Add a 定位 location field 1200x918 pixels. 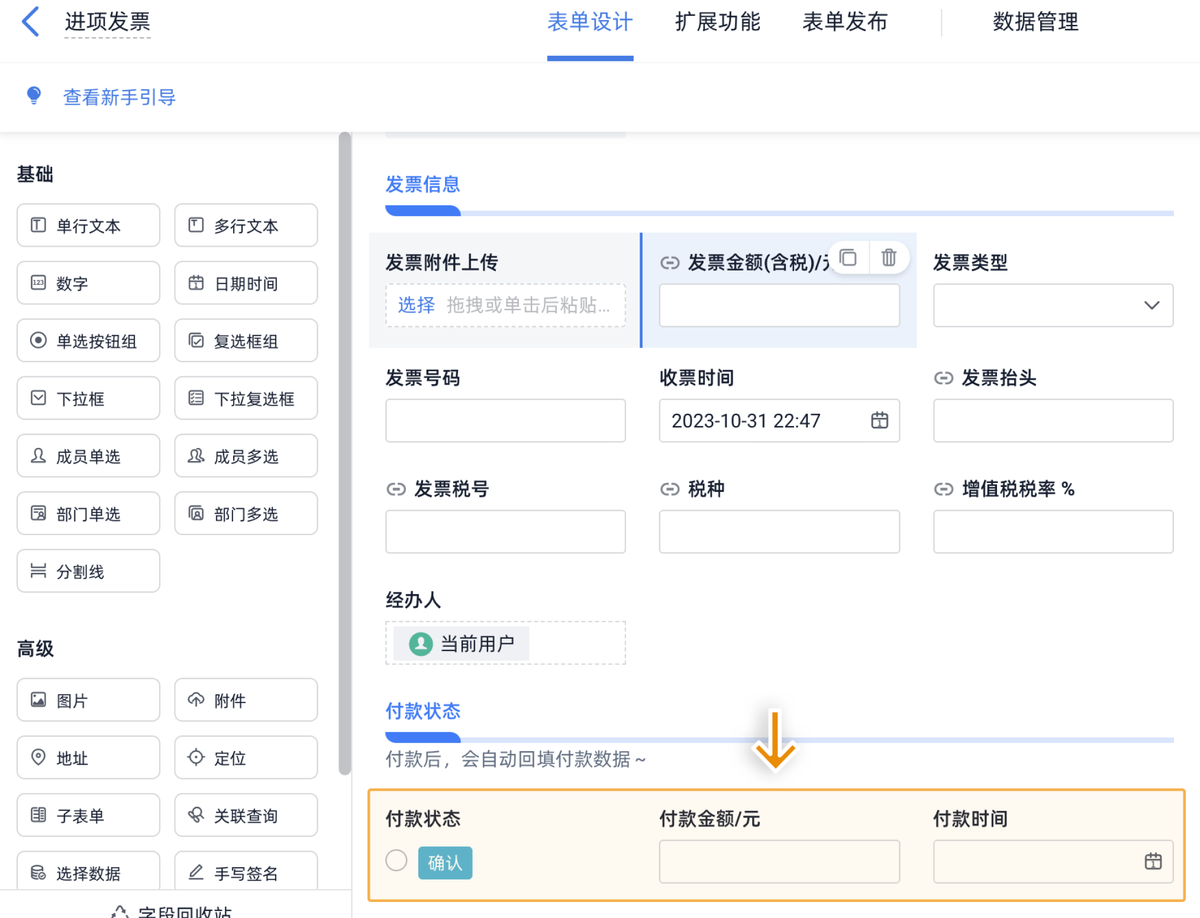246,758
